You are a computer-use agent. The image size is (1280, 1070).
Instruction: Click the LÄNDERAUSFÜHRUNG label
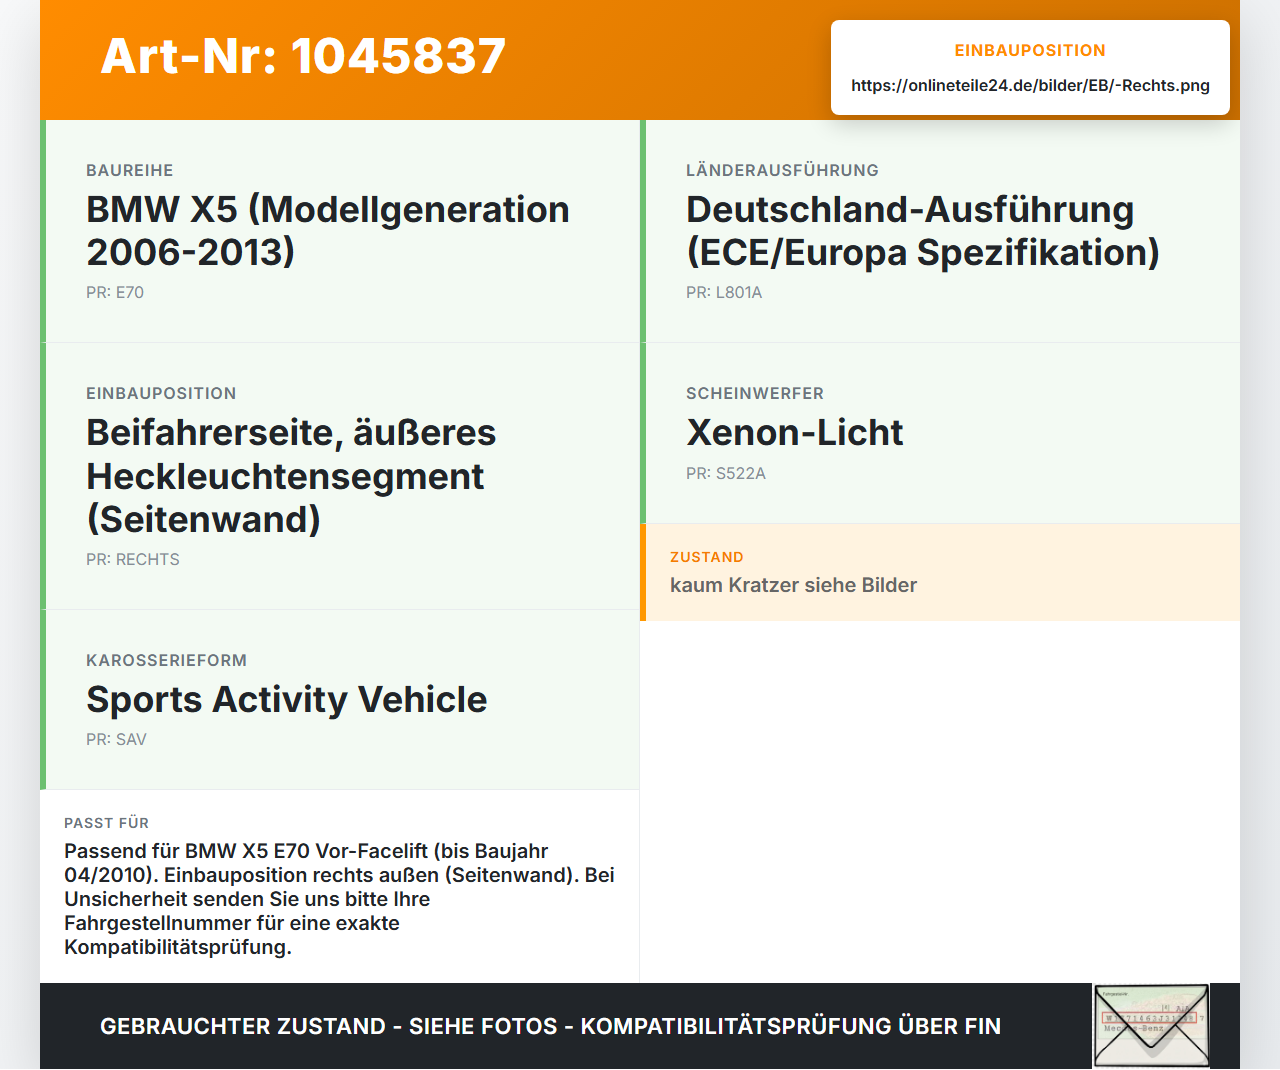pyautogui.click(x=782, y=171)
